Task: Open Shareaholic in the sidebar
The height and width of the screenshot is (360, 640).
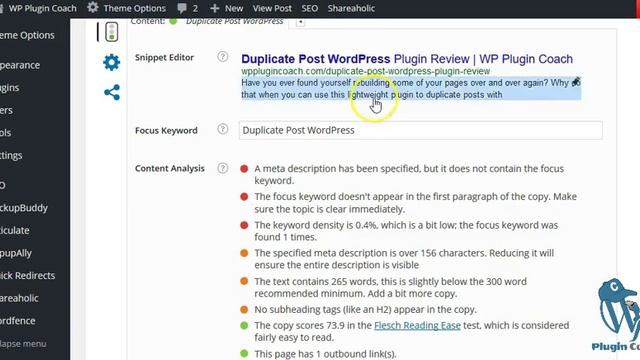Action: 19,298
